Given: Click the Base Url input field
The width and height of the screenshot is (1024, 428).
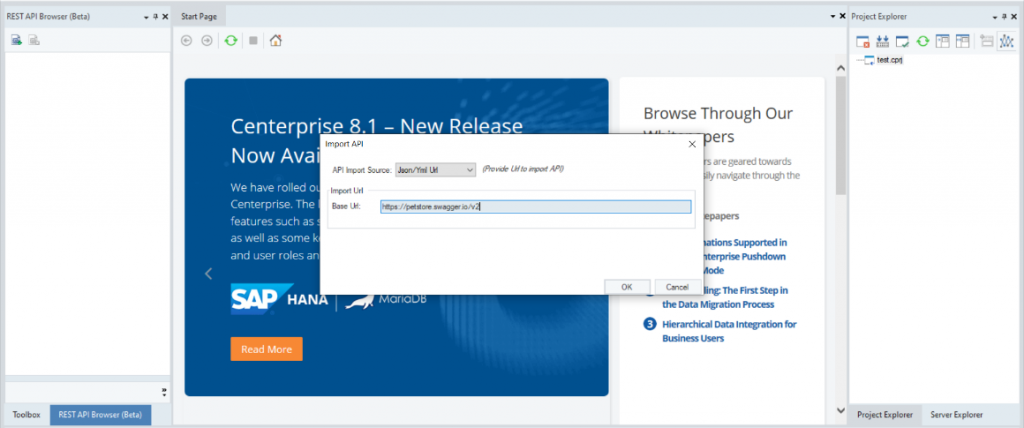Looking at the screenshot, I should click(535, 207).
